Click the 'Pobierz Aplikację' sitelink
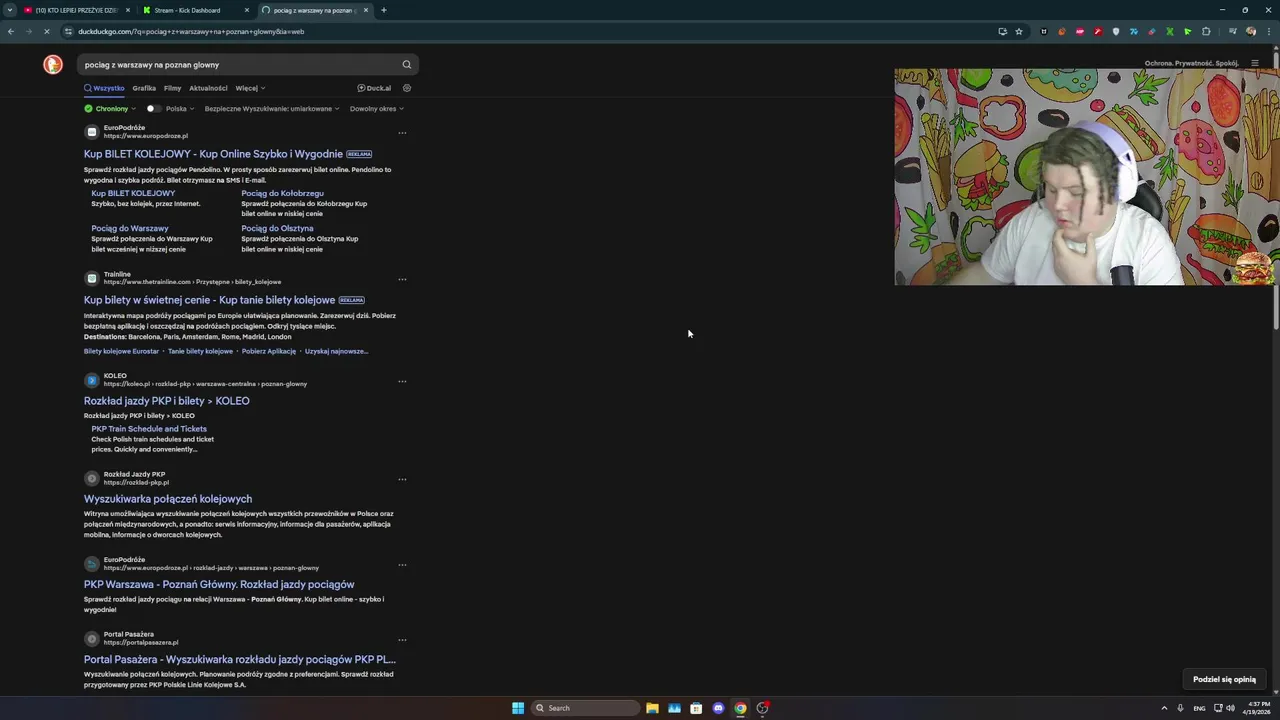The image size is (1280, 720). [269, 351]
